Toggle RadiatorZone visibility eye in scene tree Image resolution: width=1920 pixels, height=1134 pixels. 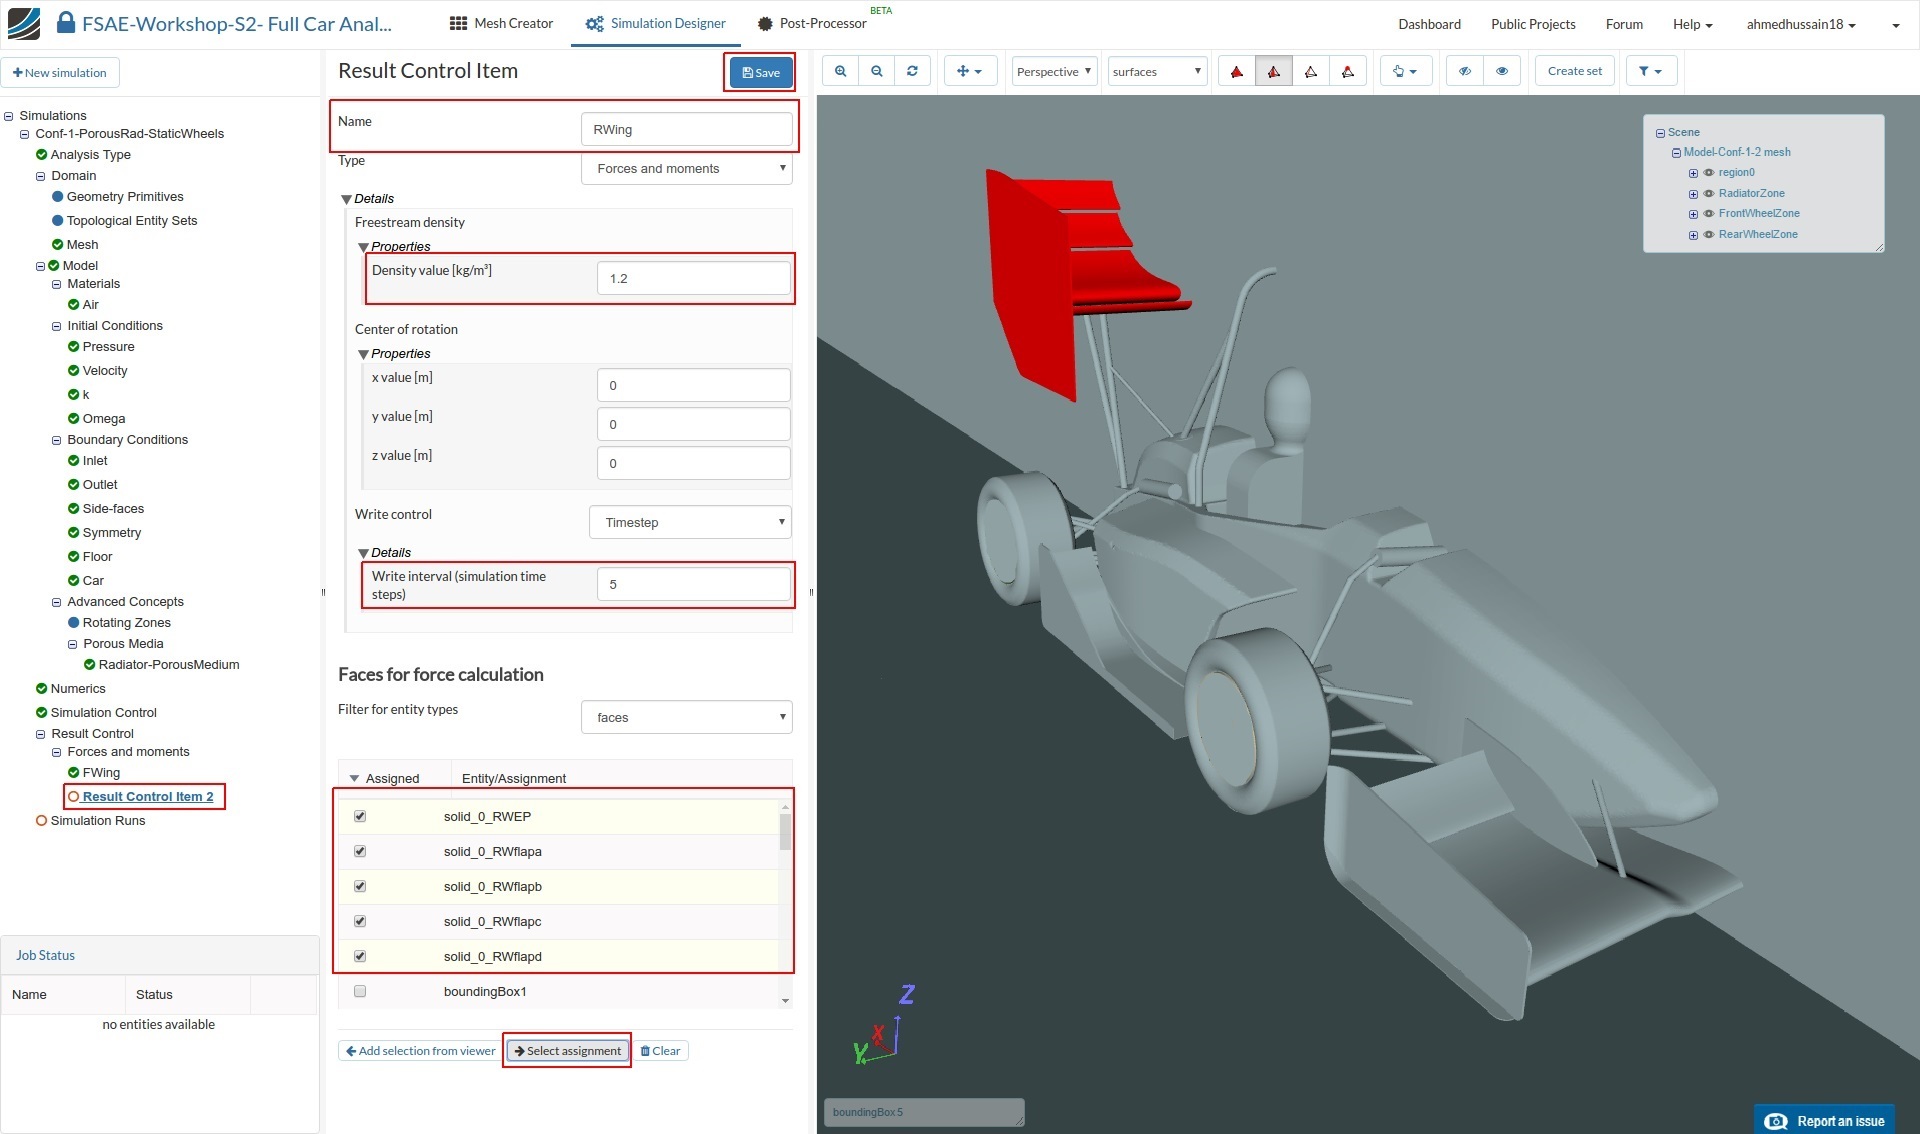coord(1709,193)
